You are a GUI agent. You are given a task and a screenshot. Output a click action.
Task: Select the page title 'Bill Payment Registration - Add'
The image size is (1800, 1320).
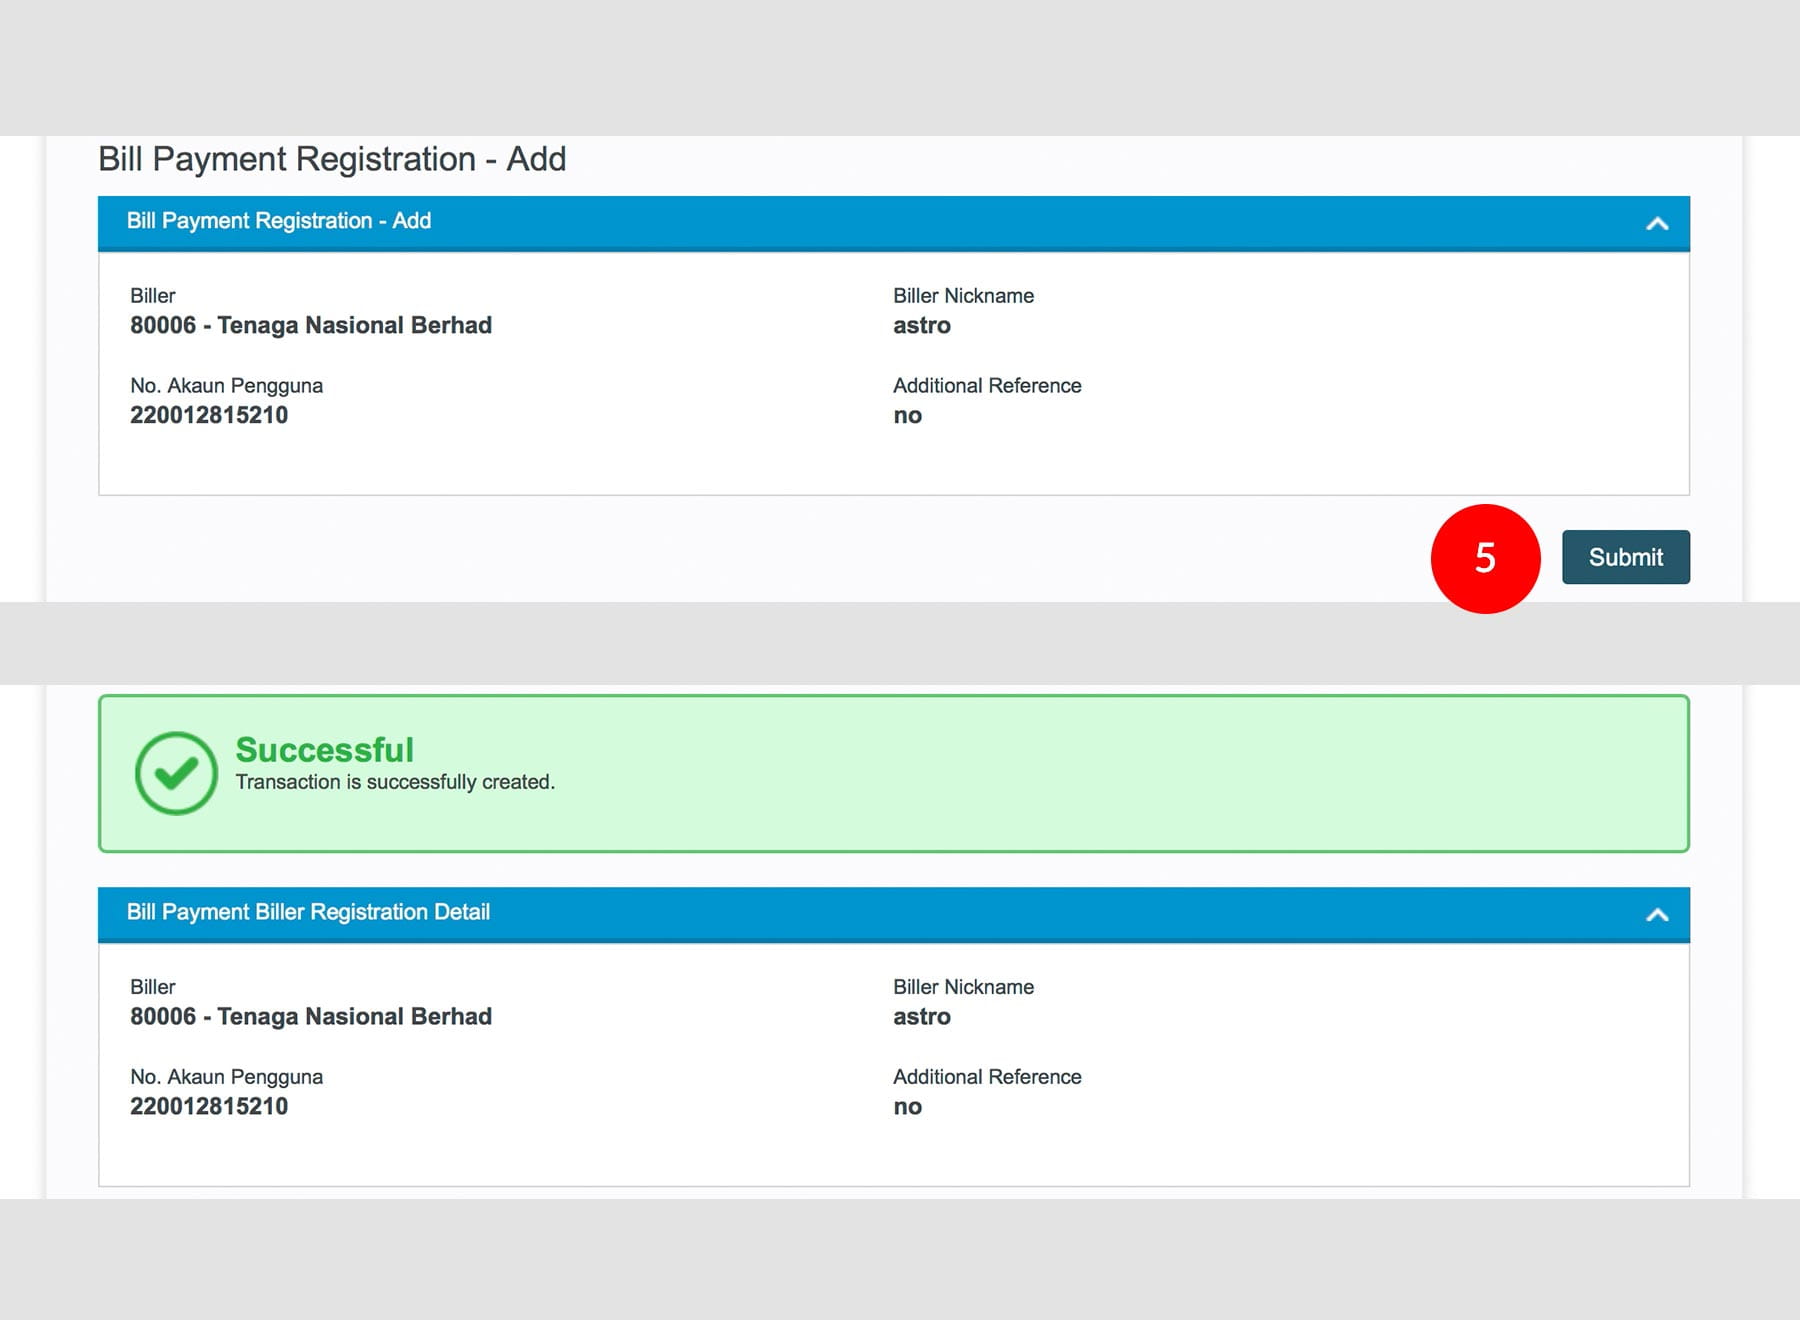pos(332,159)
